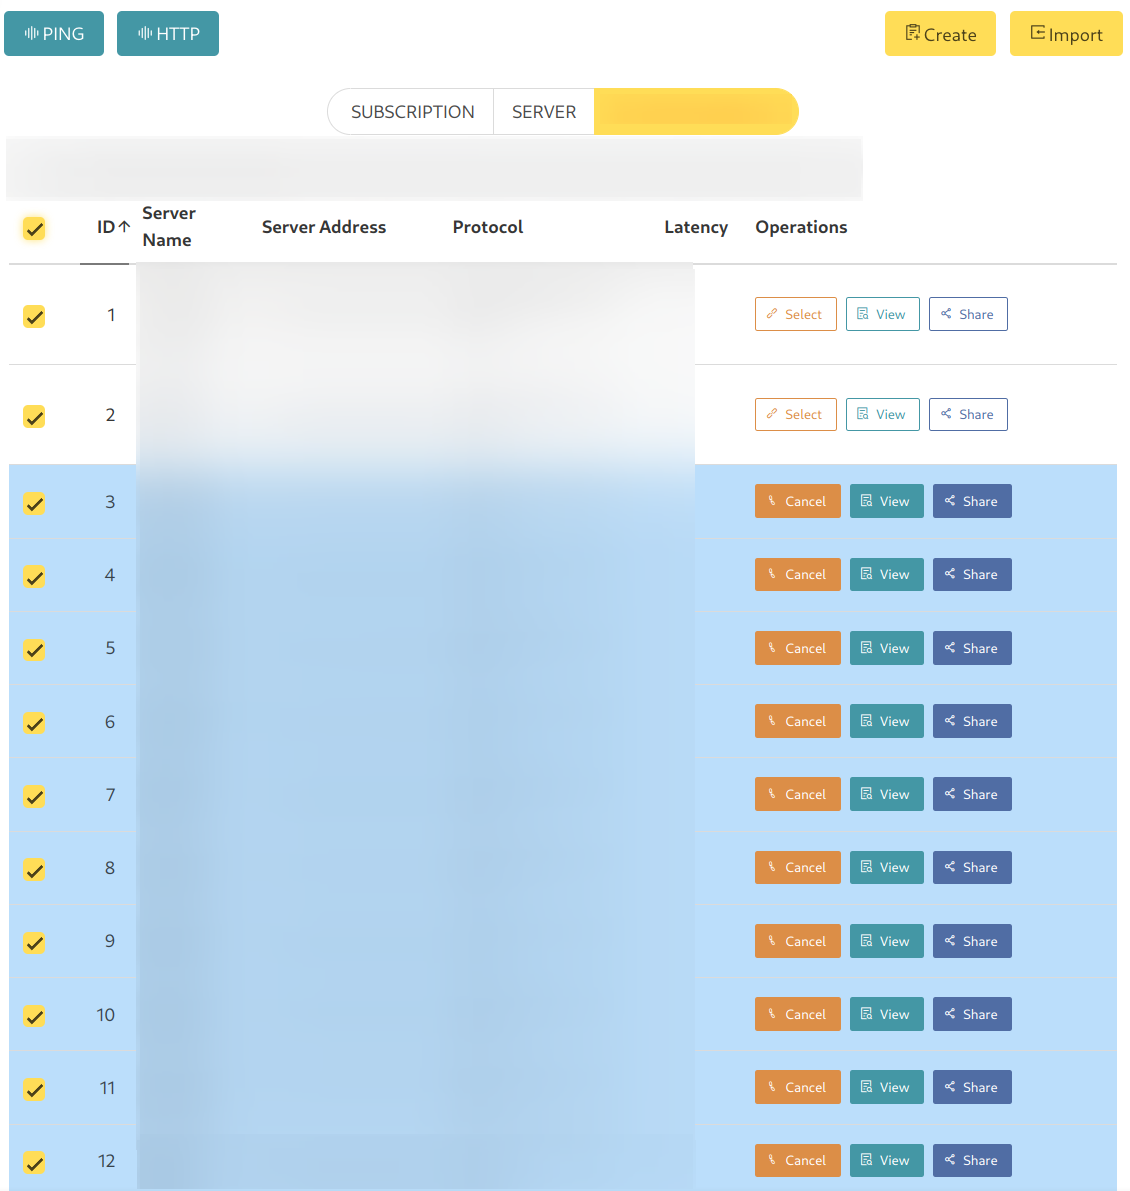
Task: Run the HTTP latency test
Action: (x=168, y=33)
